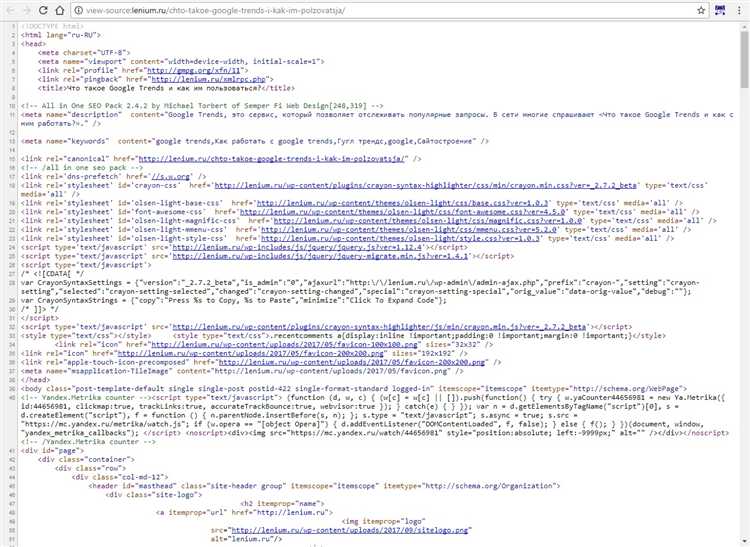Image resolution: width=750 pixels, height=547 pixels.
Task: Click the meta viewport line
Action: pos(181,62)
